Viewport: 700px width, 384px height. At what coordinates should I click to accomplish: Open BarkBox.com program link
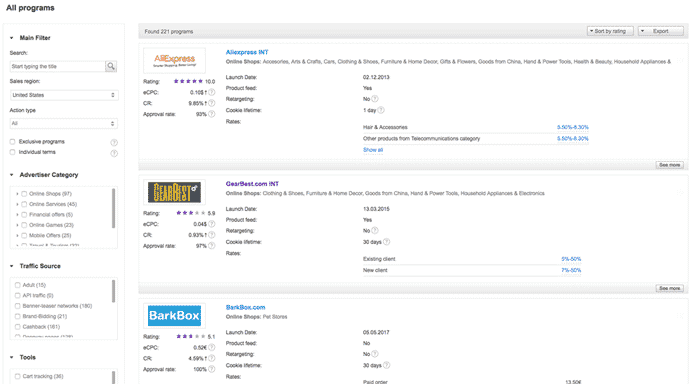(246, 307)
